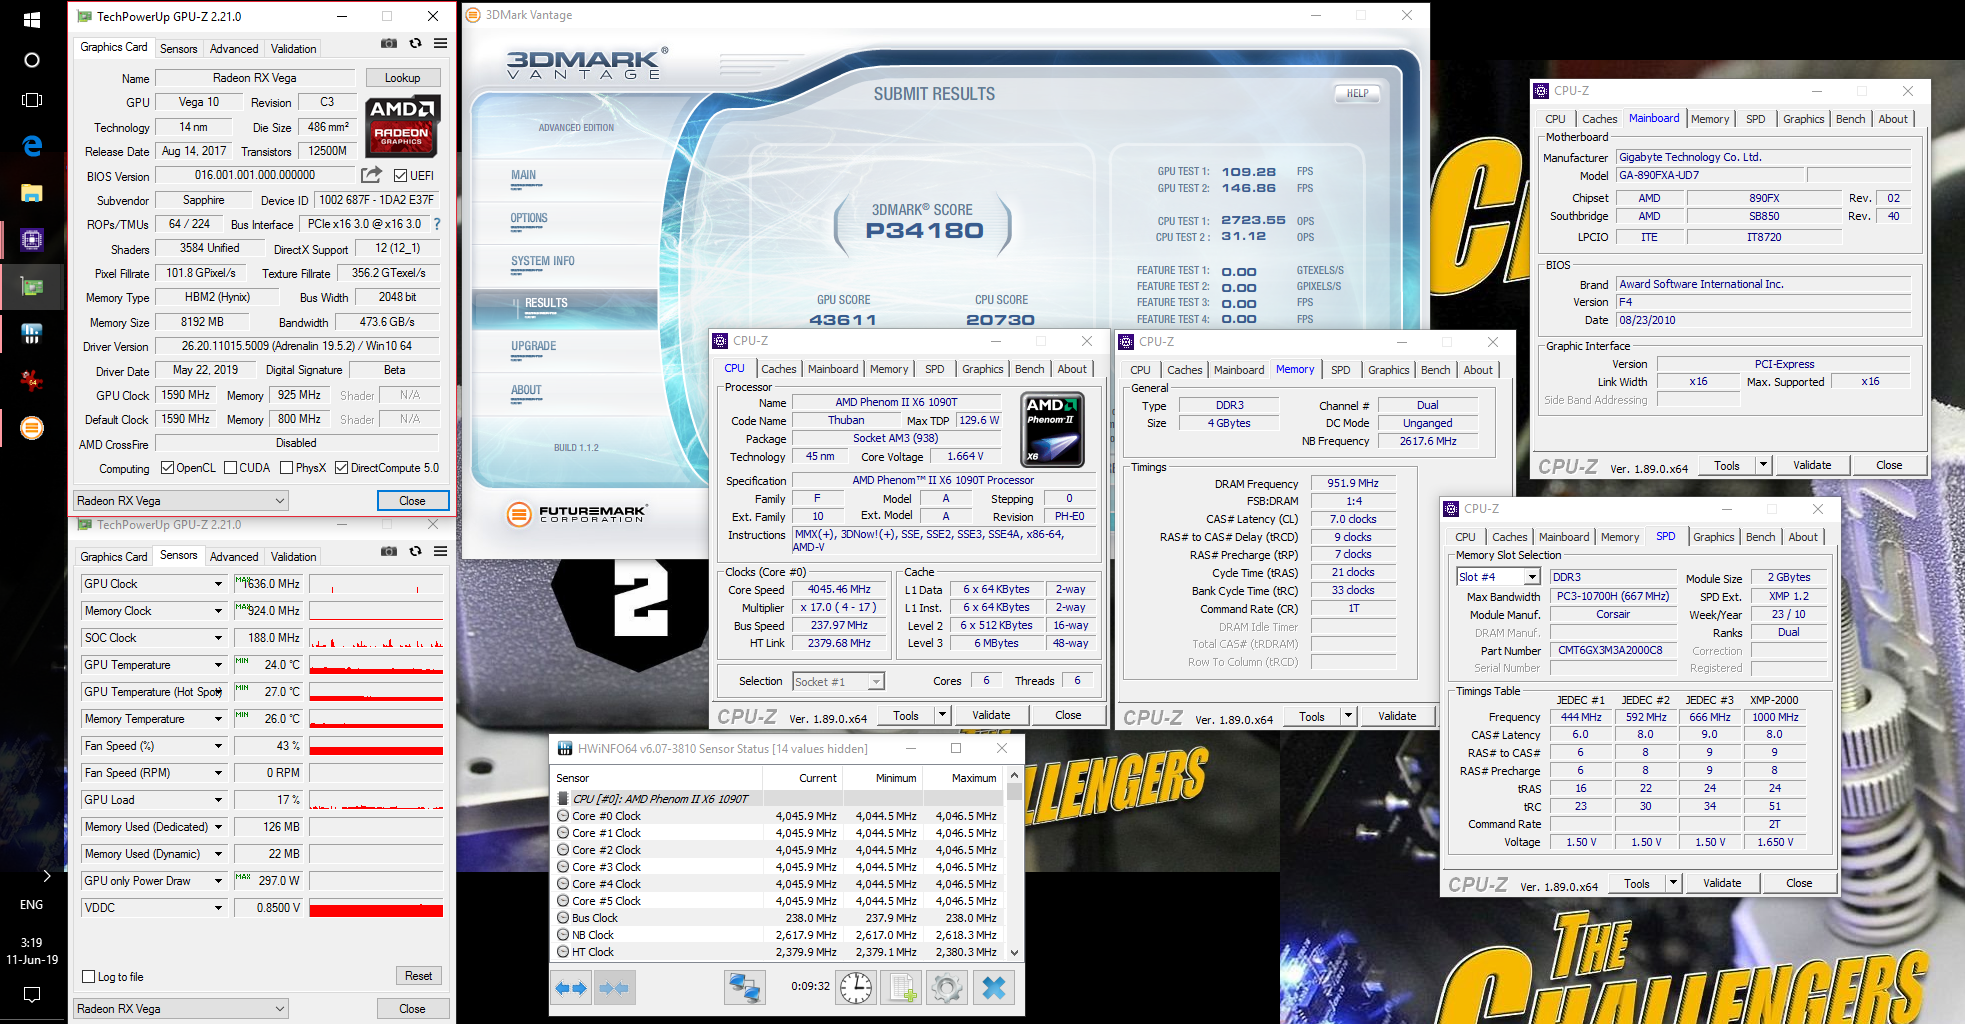Click the HWiNFO sensor list scrollbar thumb
The height and width of the screenshot is (1024, 1965).
point(1014,792)
